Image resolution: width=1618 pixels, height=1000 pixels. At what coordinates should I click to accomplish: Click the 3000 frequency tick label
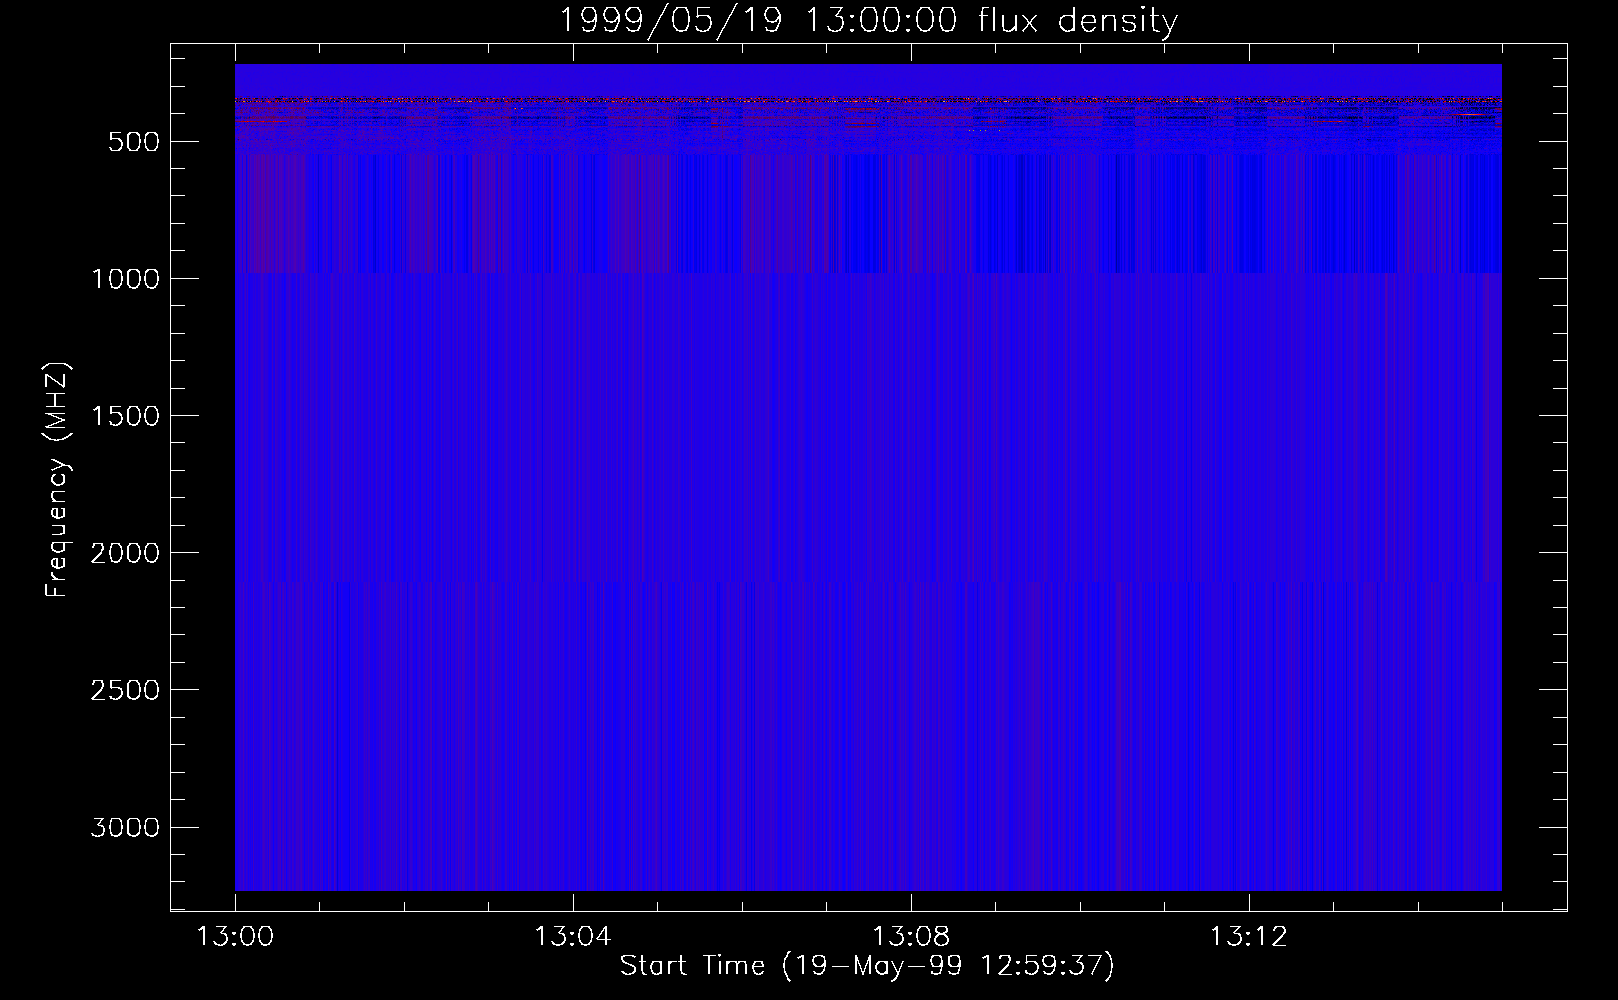pos(125,827)
